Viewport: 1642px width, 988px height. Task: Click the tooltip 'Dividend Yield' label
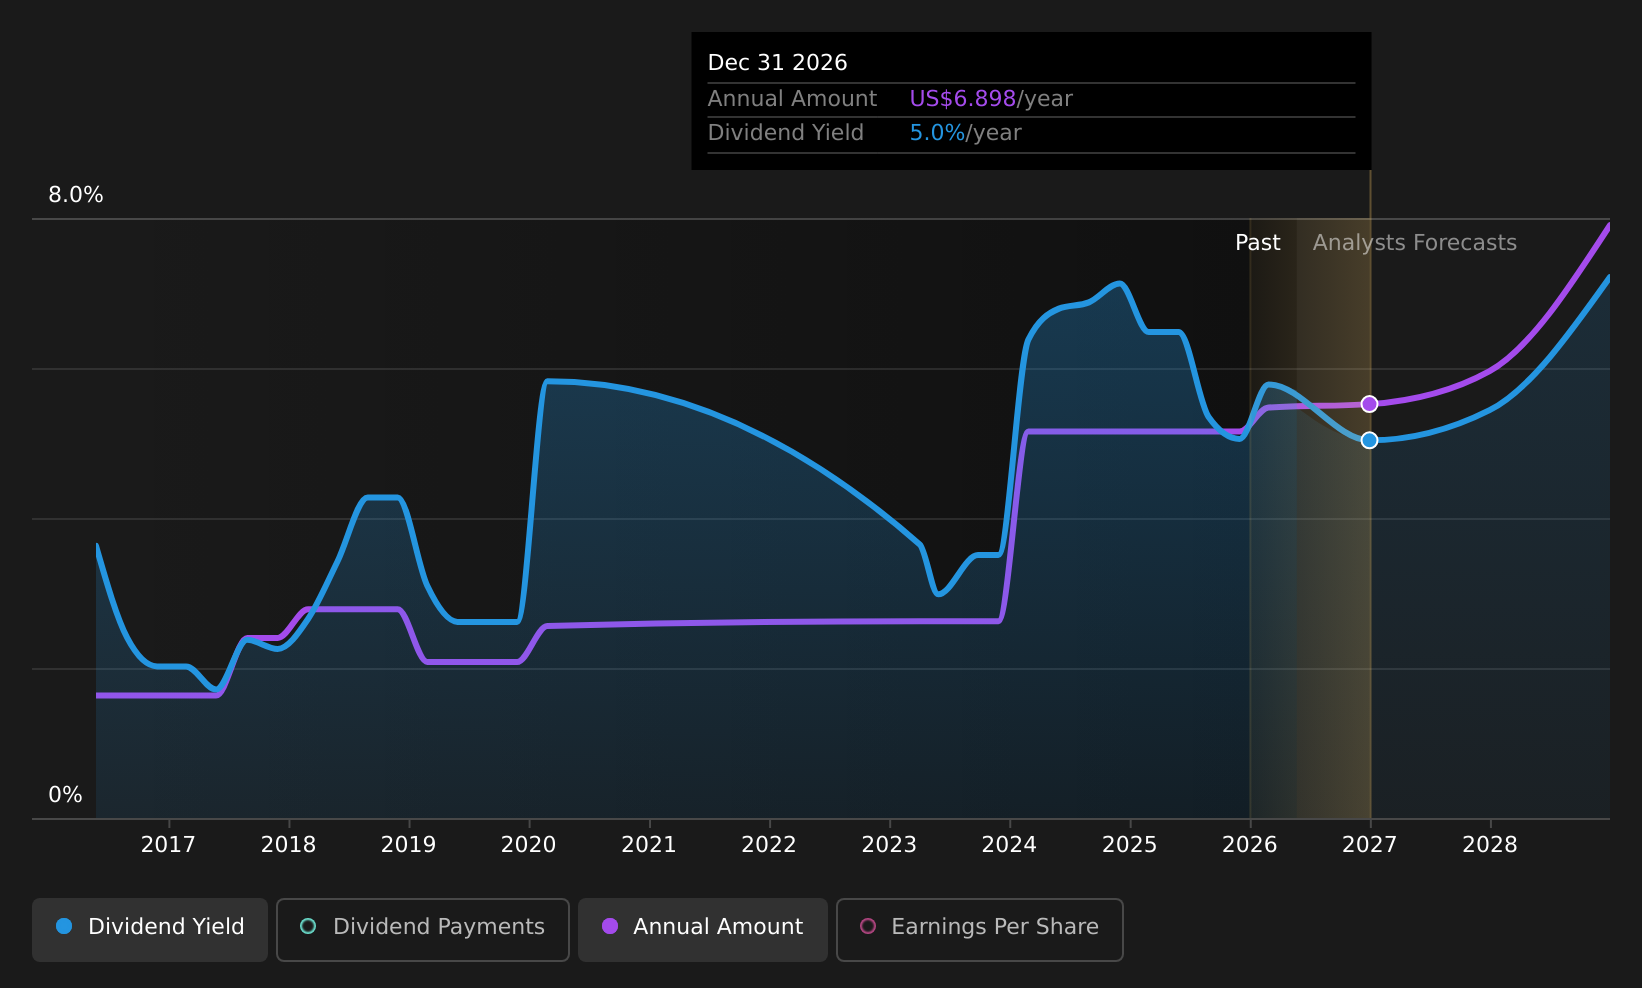click(x=785, y=133)
